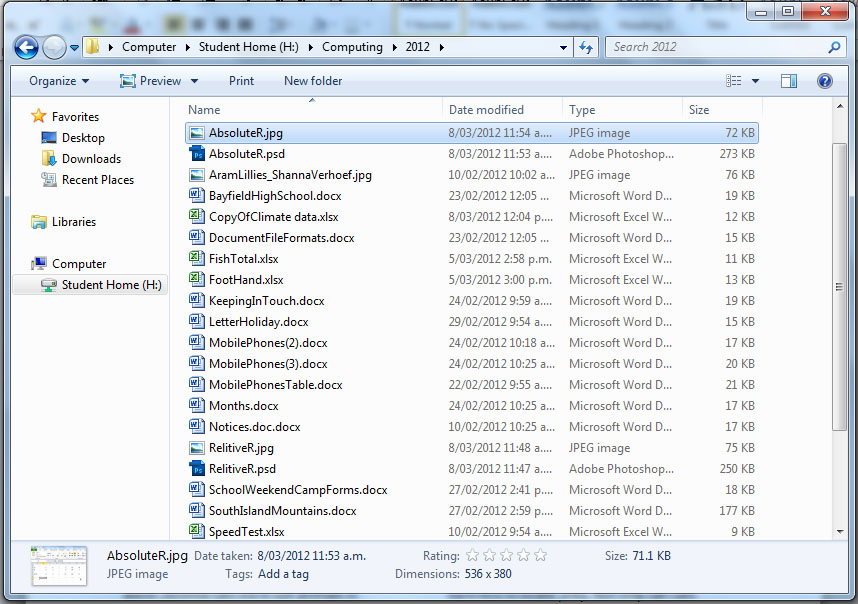This screenshot has height=604, width=858.
Task: Set rating to five stars
Action: click(541, 556)
